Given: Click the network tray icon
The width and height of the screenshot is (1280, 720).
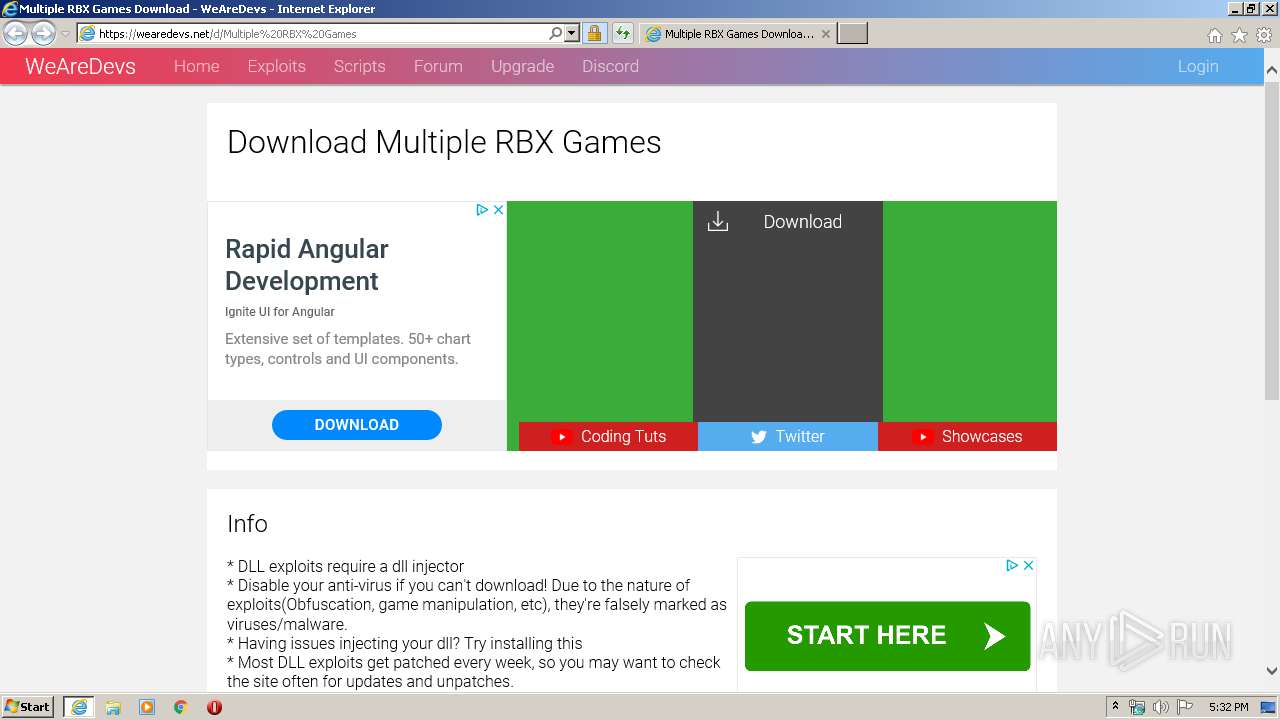Looking at the screenshot, I should (1137, 707).
